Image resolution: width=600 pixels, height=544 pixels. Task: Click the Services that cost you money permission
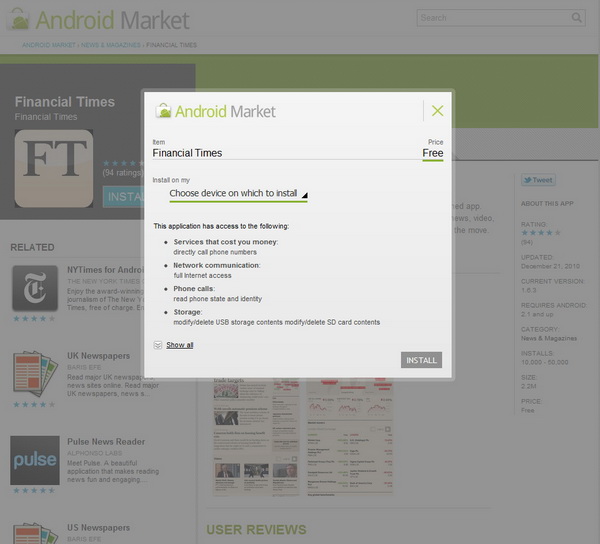(x=226, y=247)
